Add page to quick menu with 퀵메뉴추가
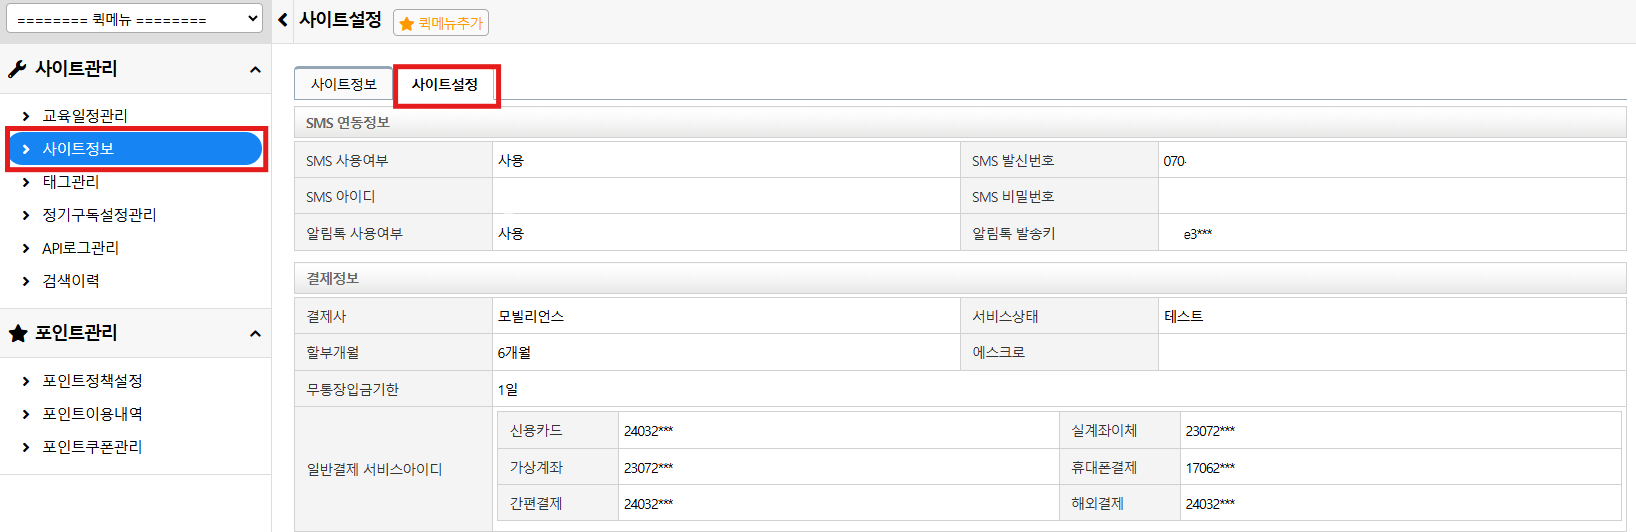The height and width of the screenshot is (532, 1636). click(x=441, y=23)
